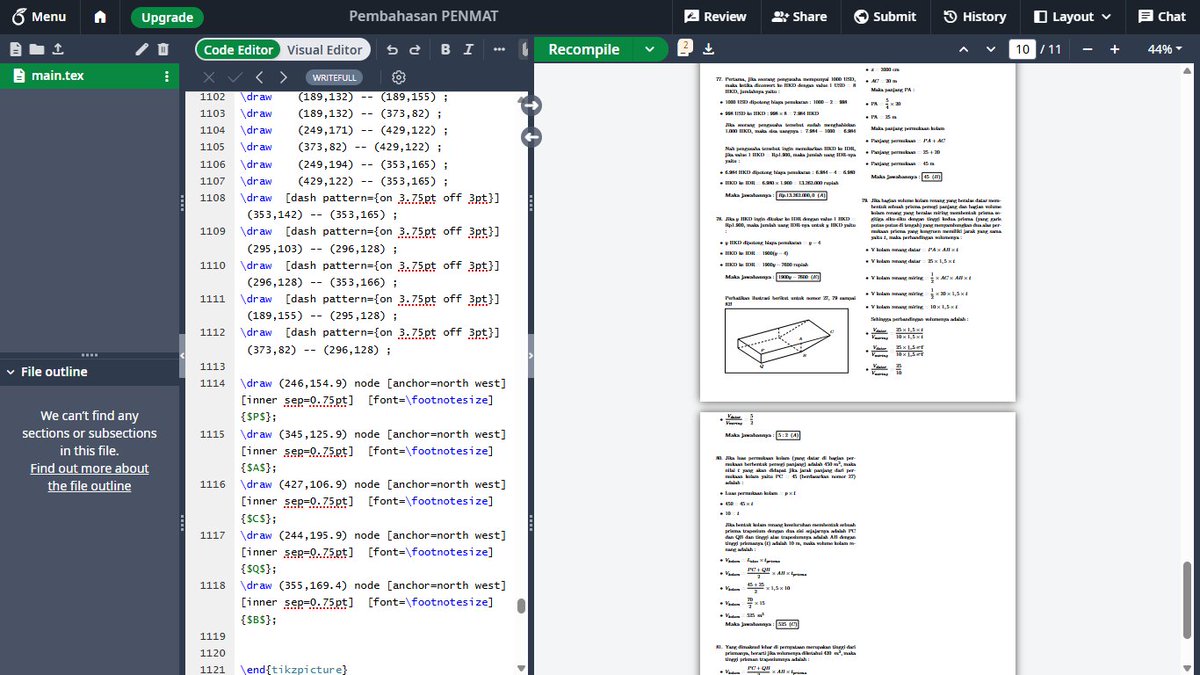
Task: Click the PDF preview page with diagram
Action: pyautogui.click(x=857, y=235)
